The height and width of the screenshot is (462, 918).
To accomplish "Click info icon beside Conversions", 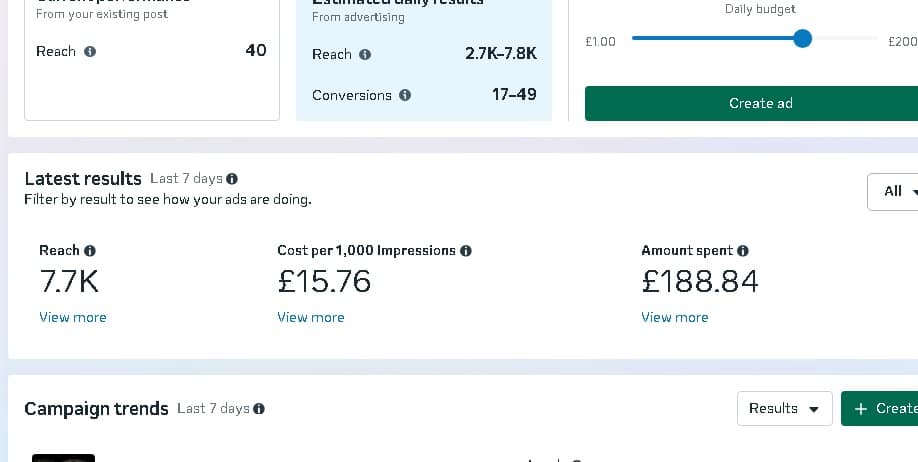I will click(x=405, y=96).
